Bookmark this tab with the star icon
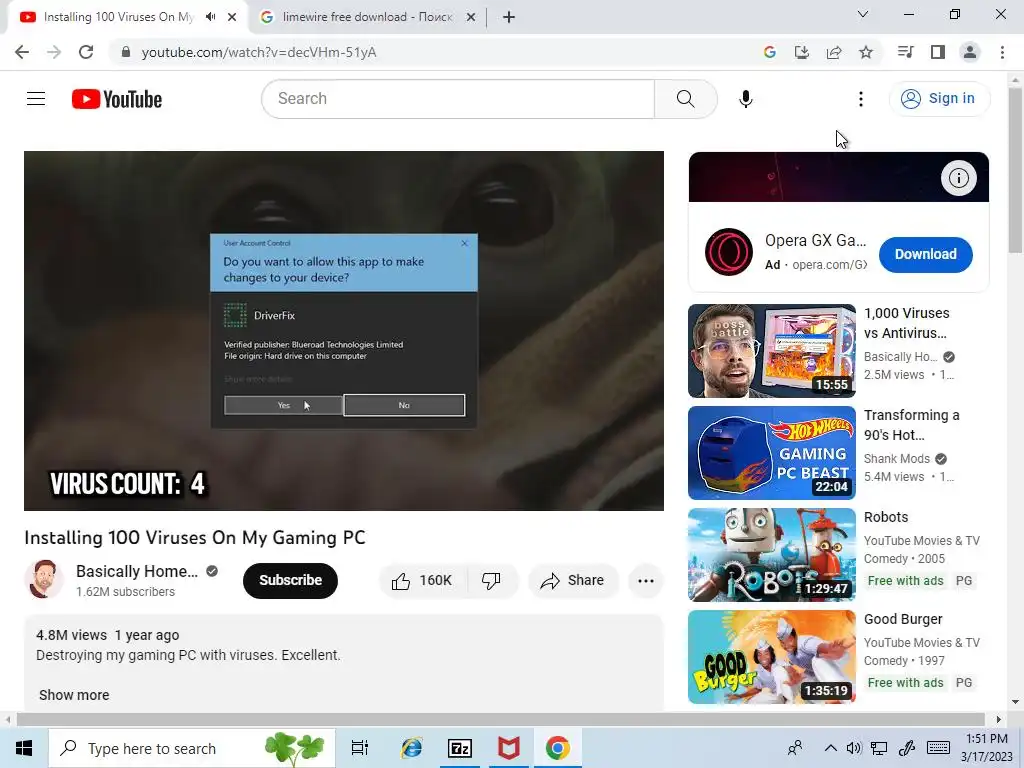 click(865, 52)
